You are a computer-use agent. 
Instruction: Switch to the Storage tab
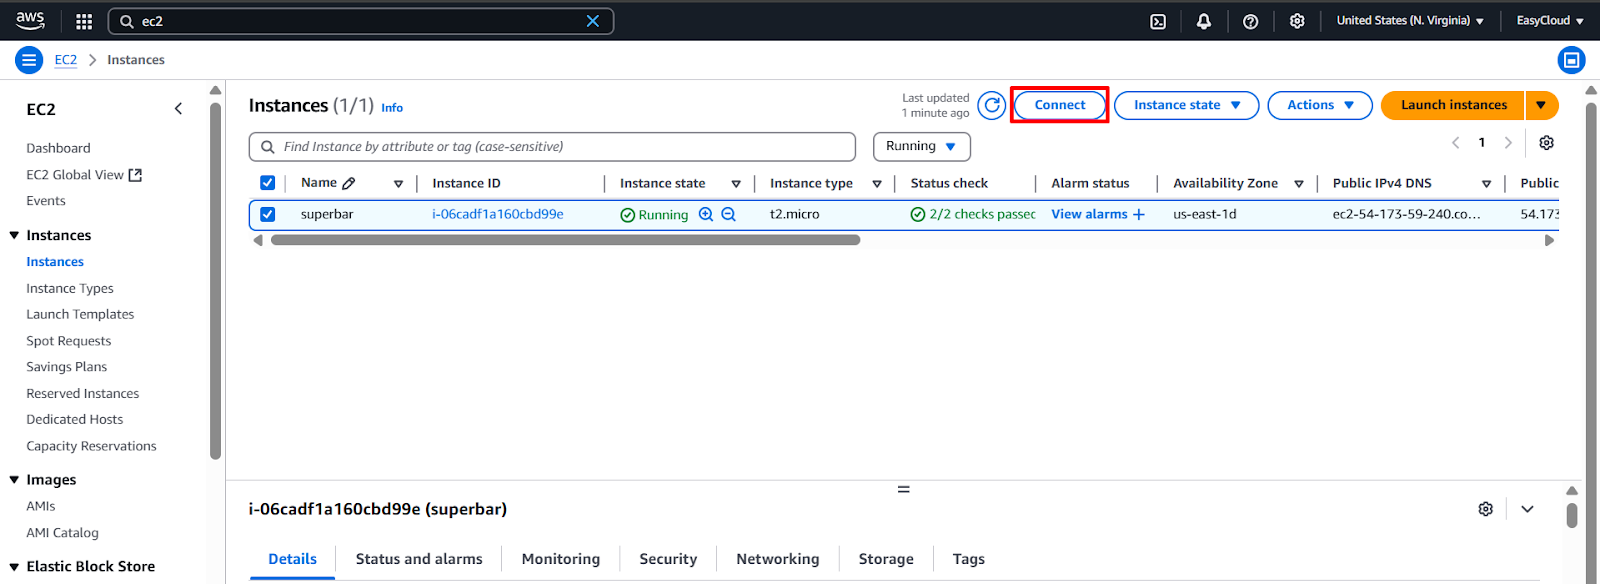click(886, 559)
